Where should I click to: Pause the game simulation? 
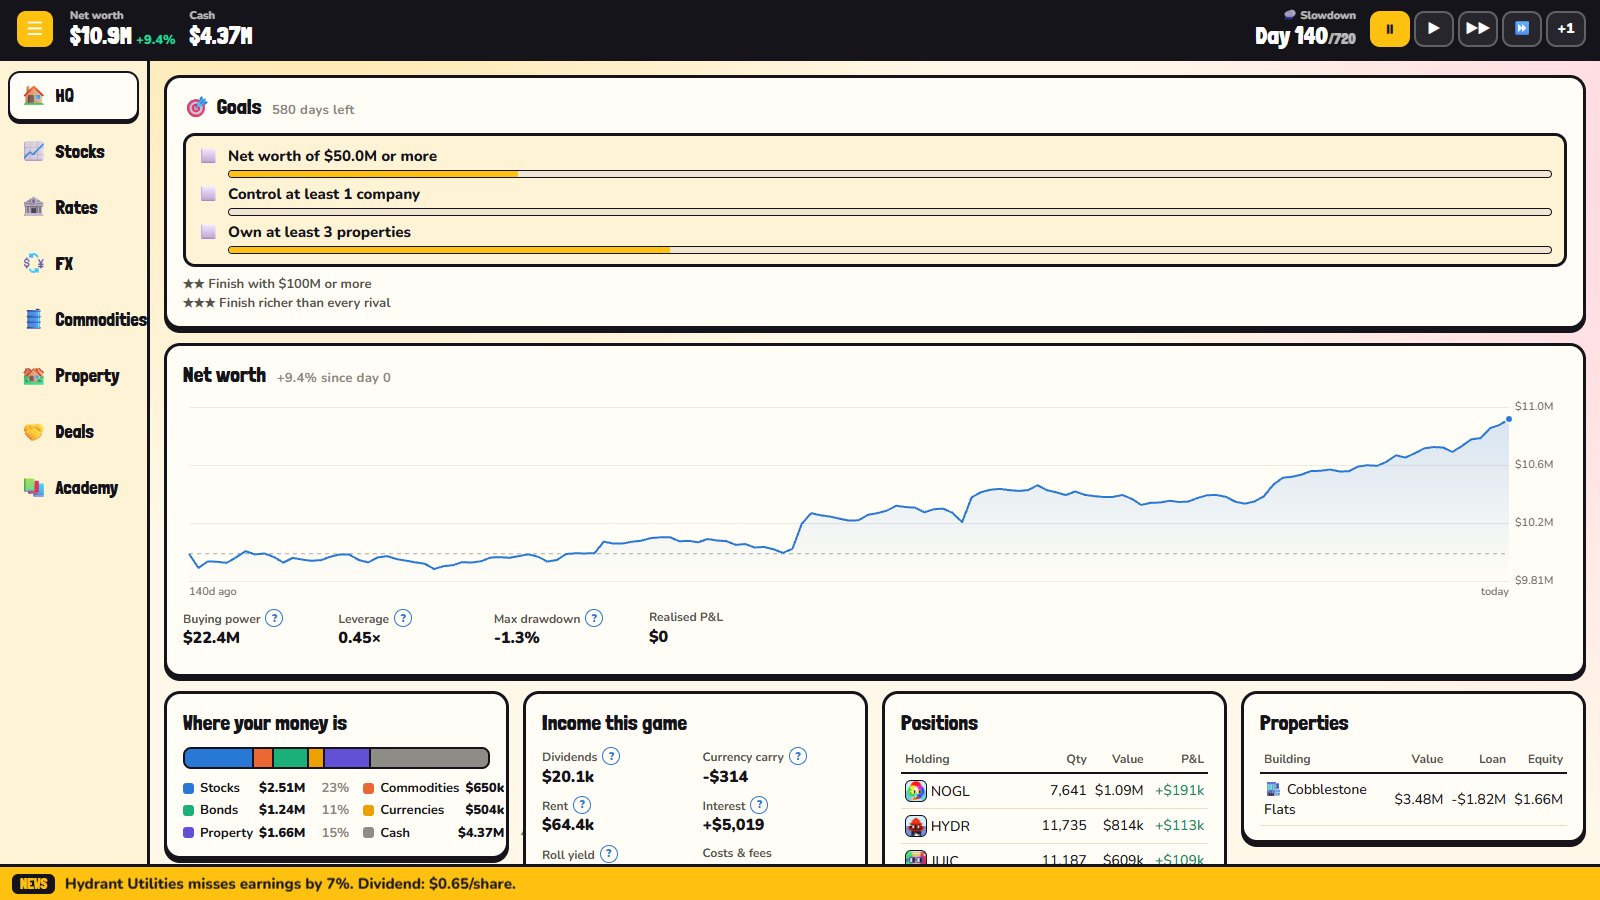1389,29
